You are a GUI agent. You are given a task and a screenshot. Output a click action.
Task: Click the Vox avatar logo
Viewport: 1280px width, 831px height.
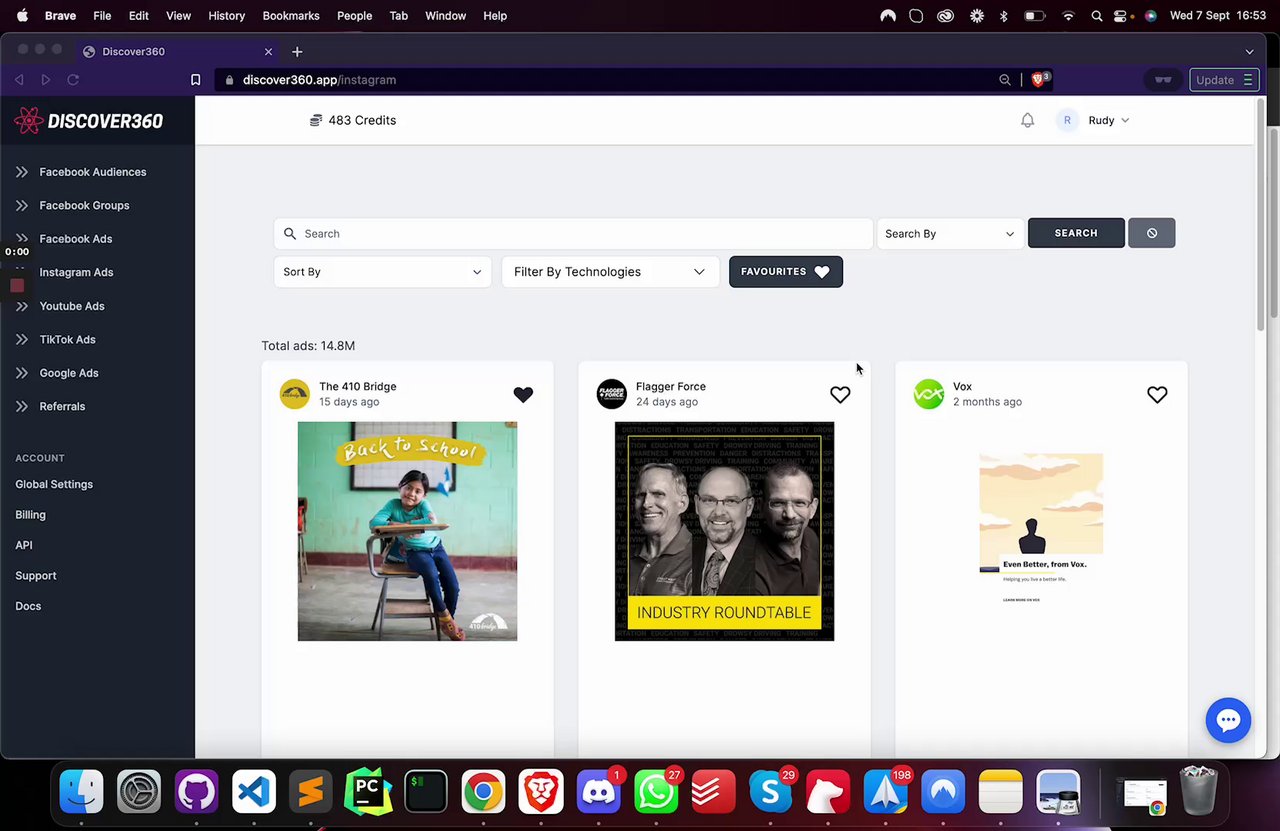(x=929, y=394)
